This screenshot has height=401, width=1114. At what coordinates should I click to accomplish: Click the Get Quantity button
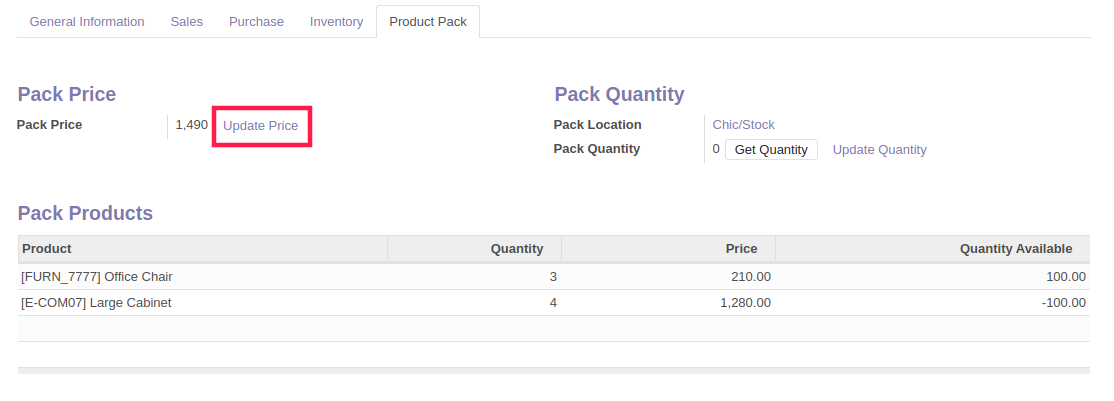point(771,149)
